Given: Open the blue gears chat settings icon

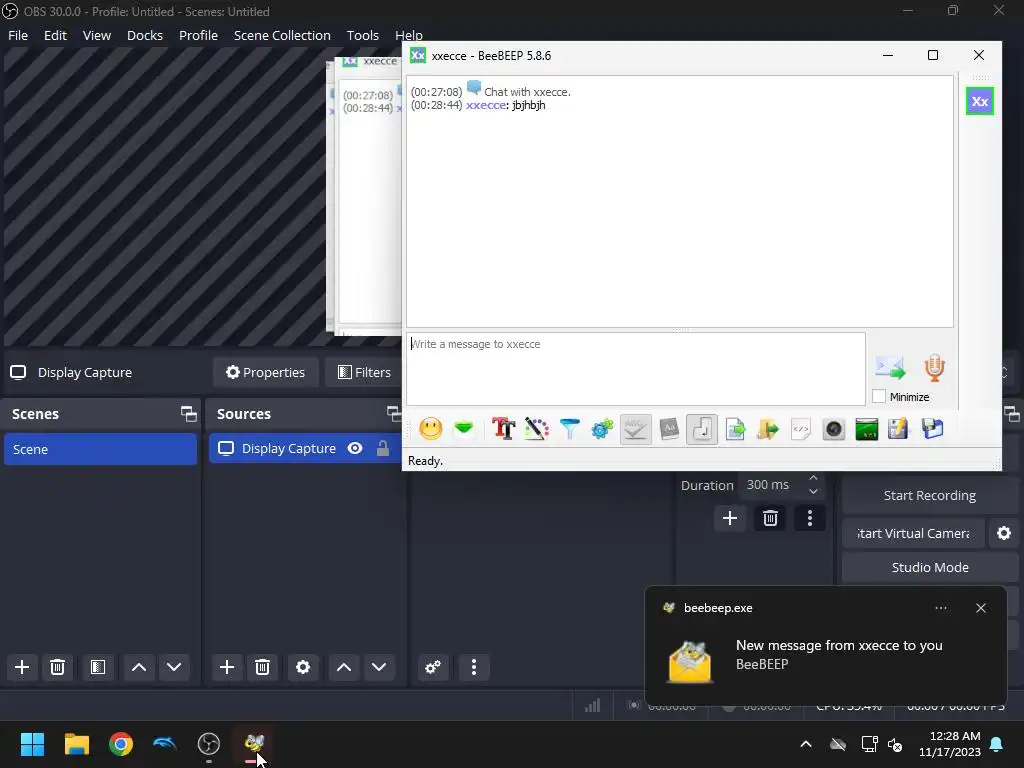Looking at the screenshot, I should 602,429.
